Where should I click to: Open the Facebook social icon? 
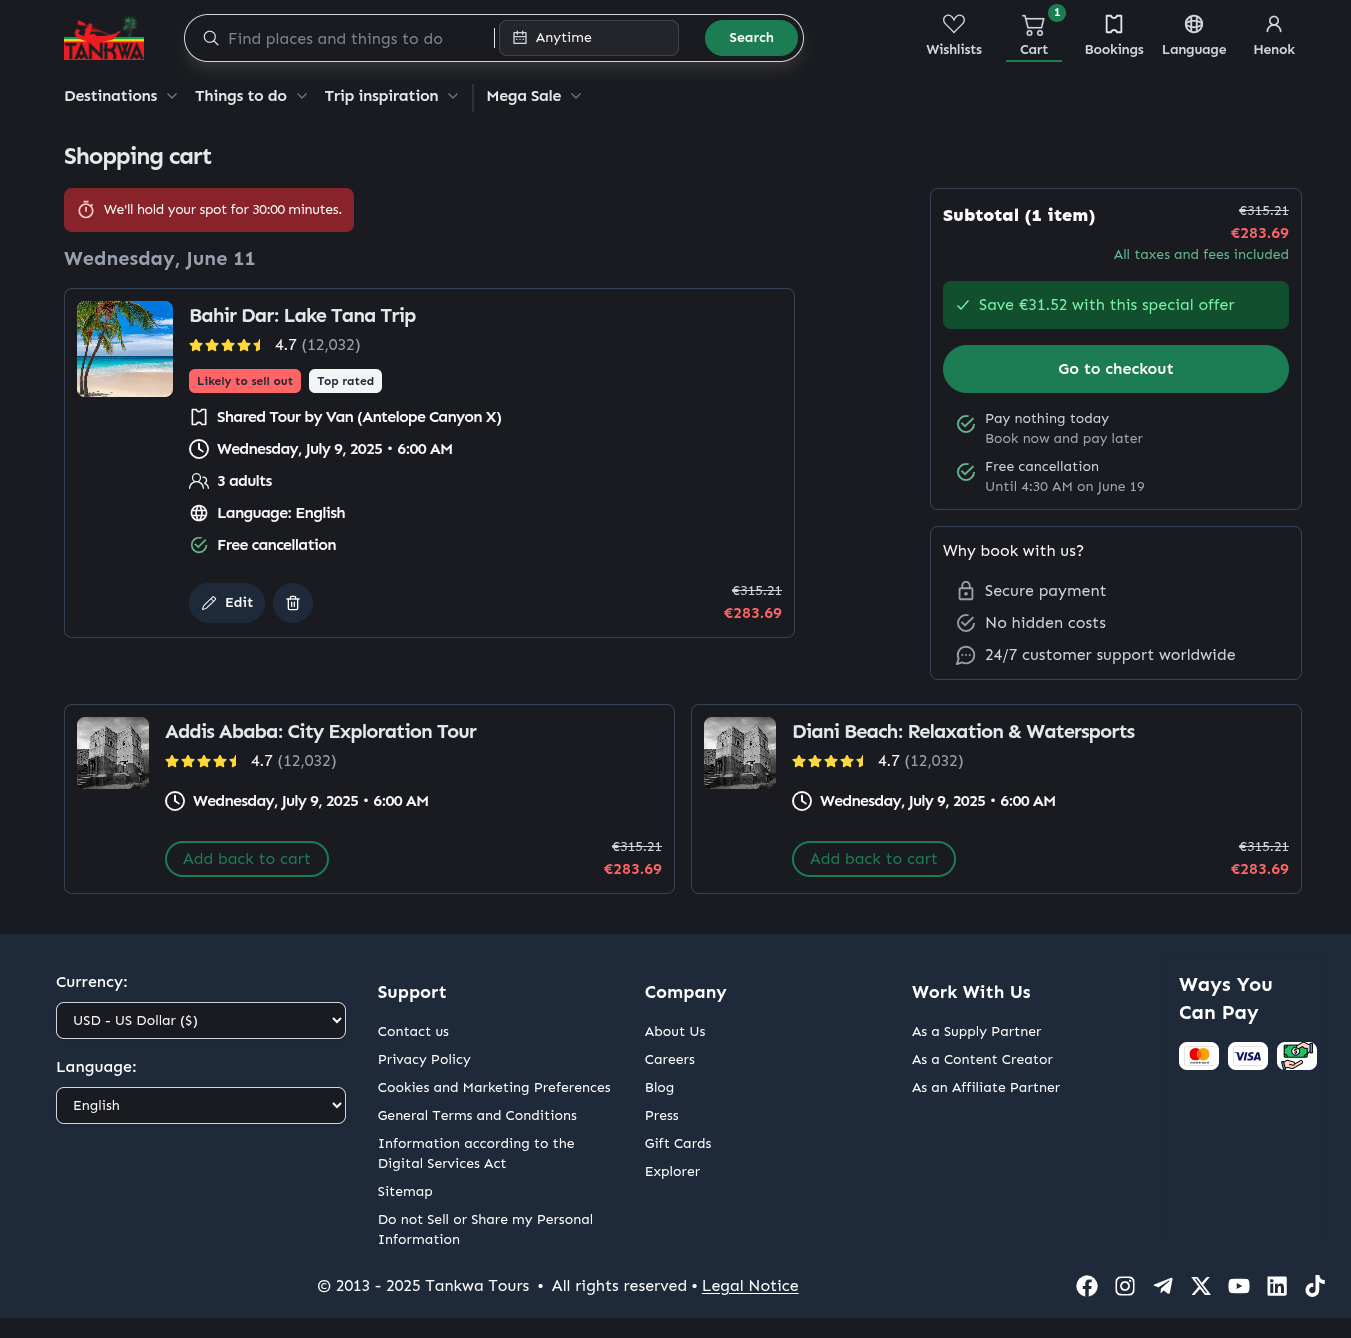[1087, 1286]
